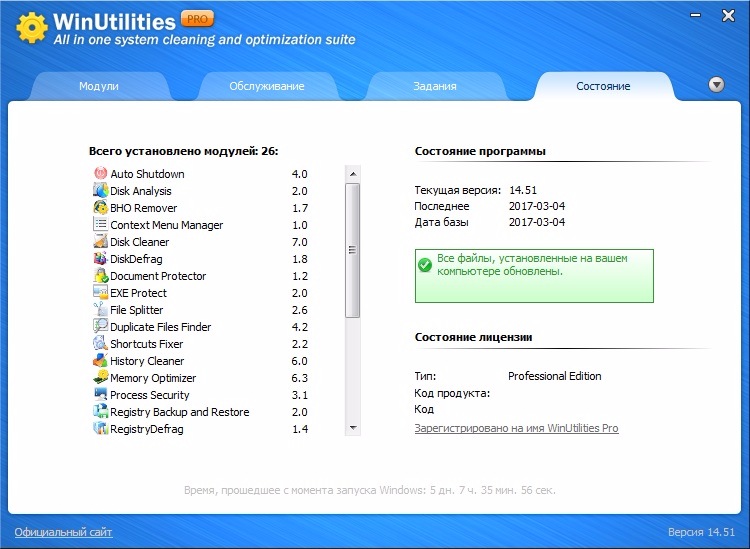750x549 pixels.
Task: Click the Process Security module icon
Action: click(100, 394)
